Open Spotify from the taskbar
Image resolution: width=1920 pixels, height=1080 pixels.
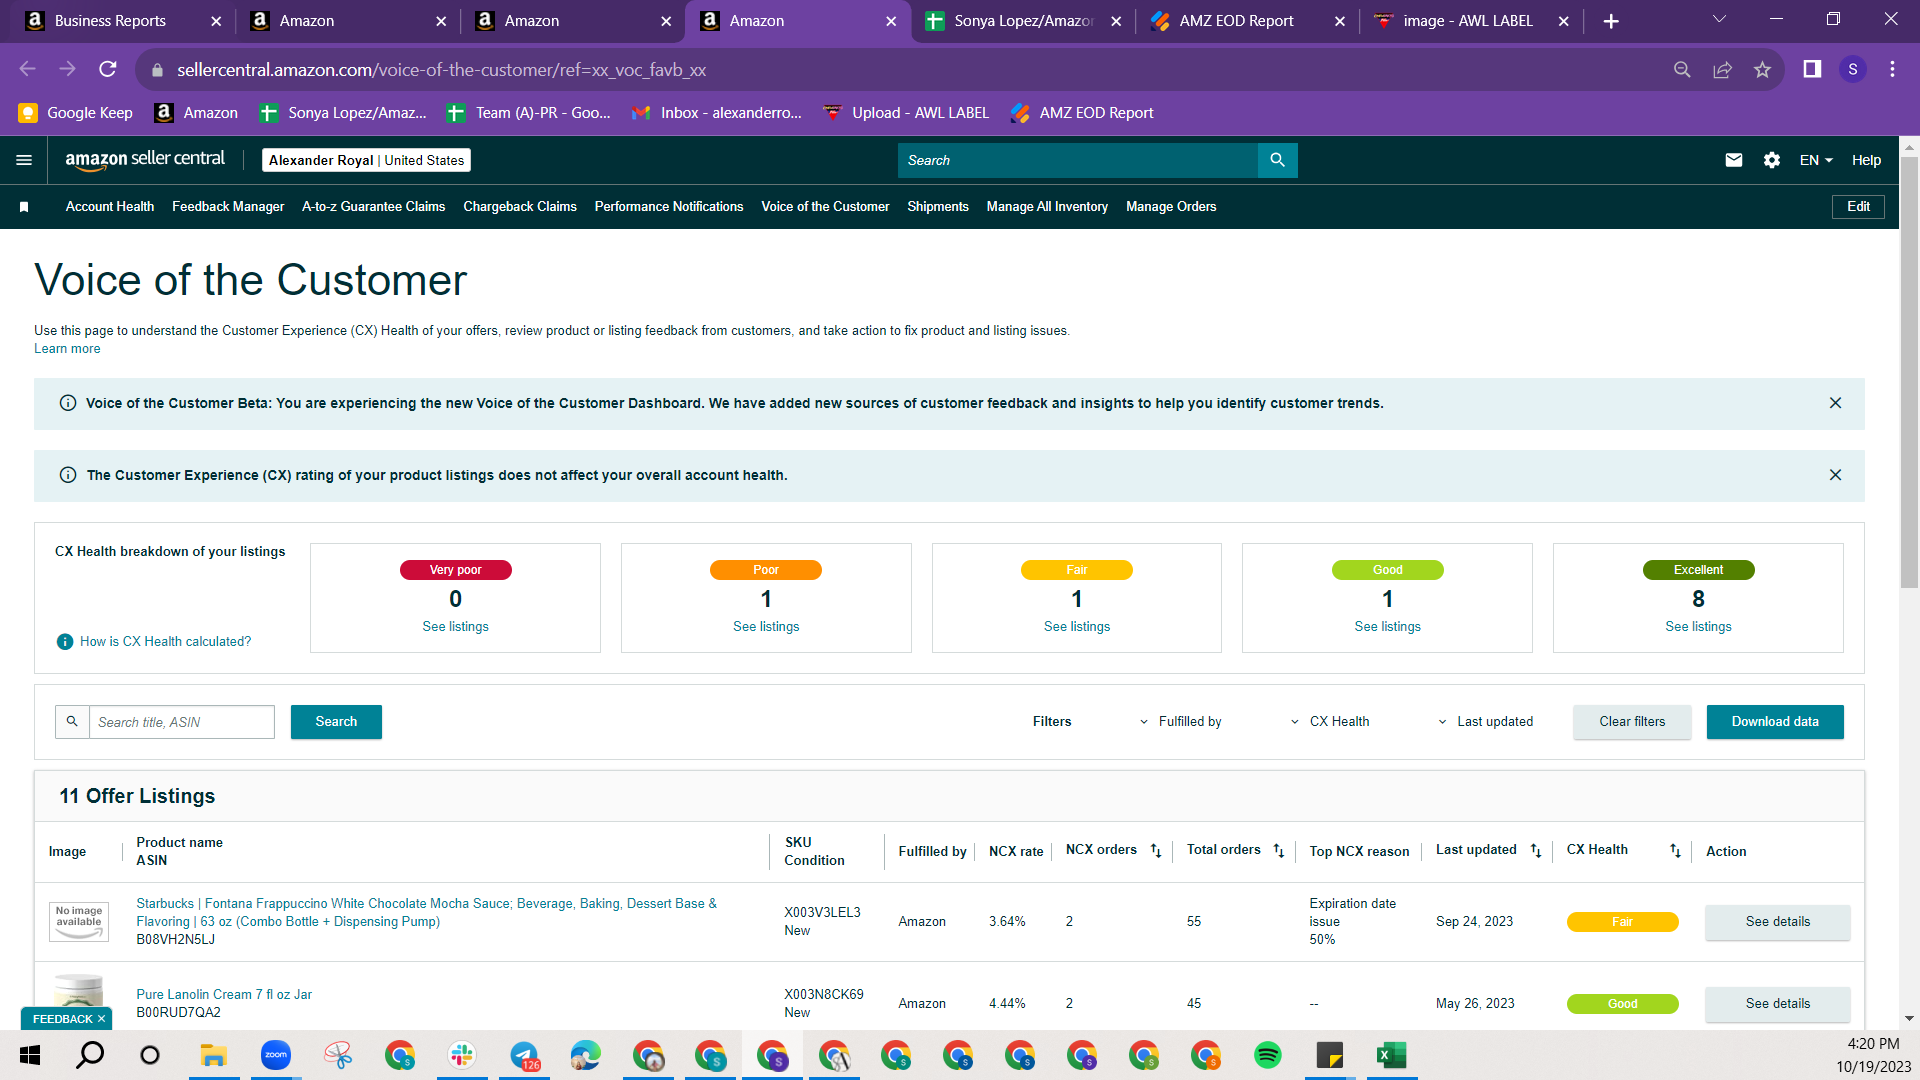1268,1055
